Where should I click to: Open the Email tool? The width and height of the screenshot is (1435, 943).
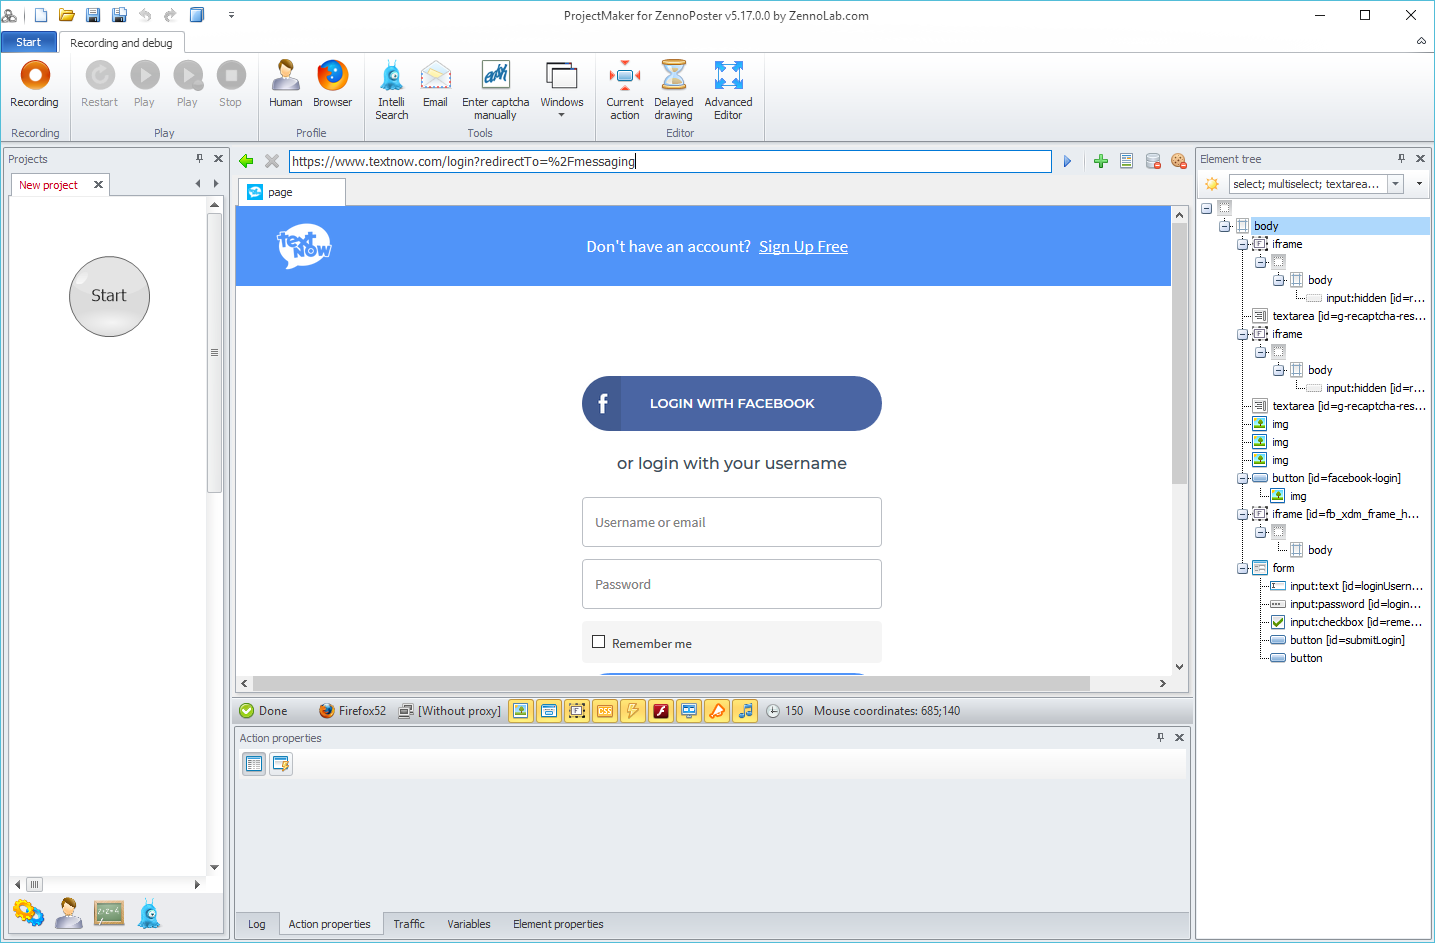pos(435,84)
